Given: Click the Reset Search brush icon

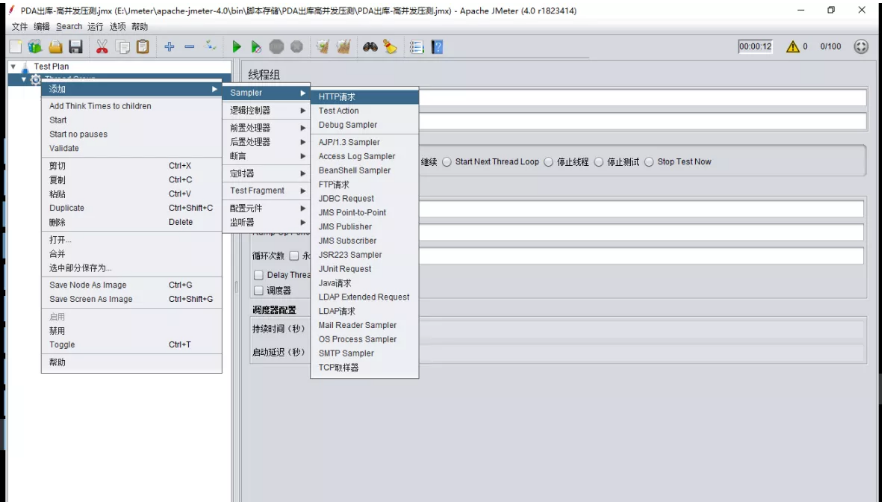Looking at the screenshot, I should coord(390,47).
